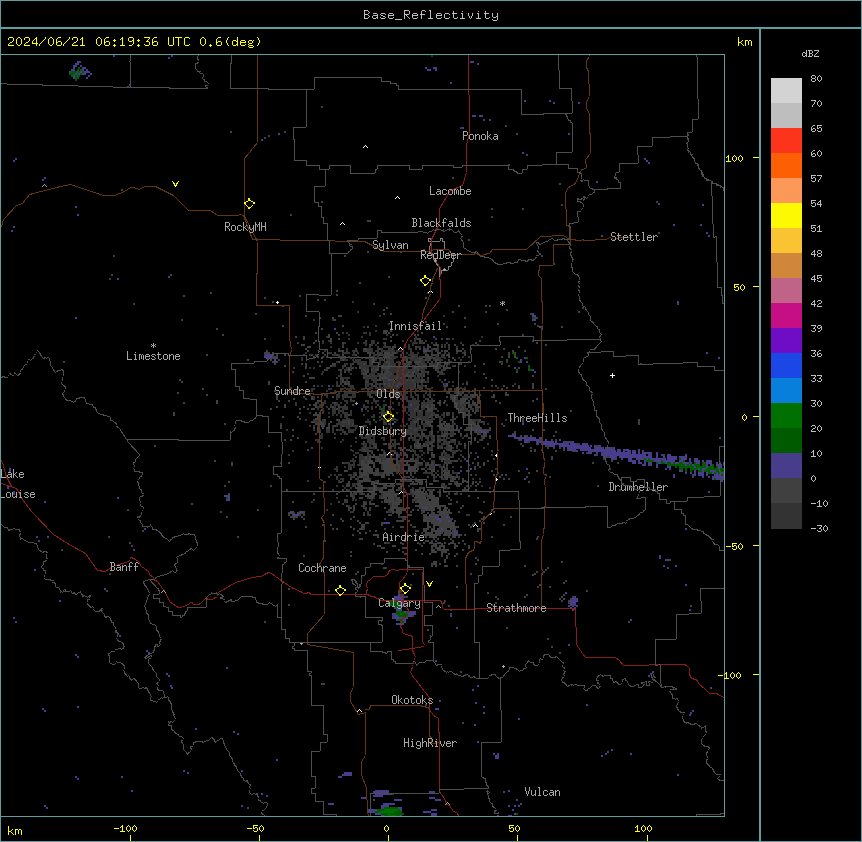The height and width of the screenshot is (842, 862).
Task: Pick the red swatch between 65 and 60
Action: (x=786, y=141)
